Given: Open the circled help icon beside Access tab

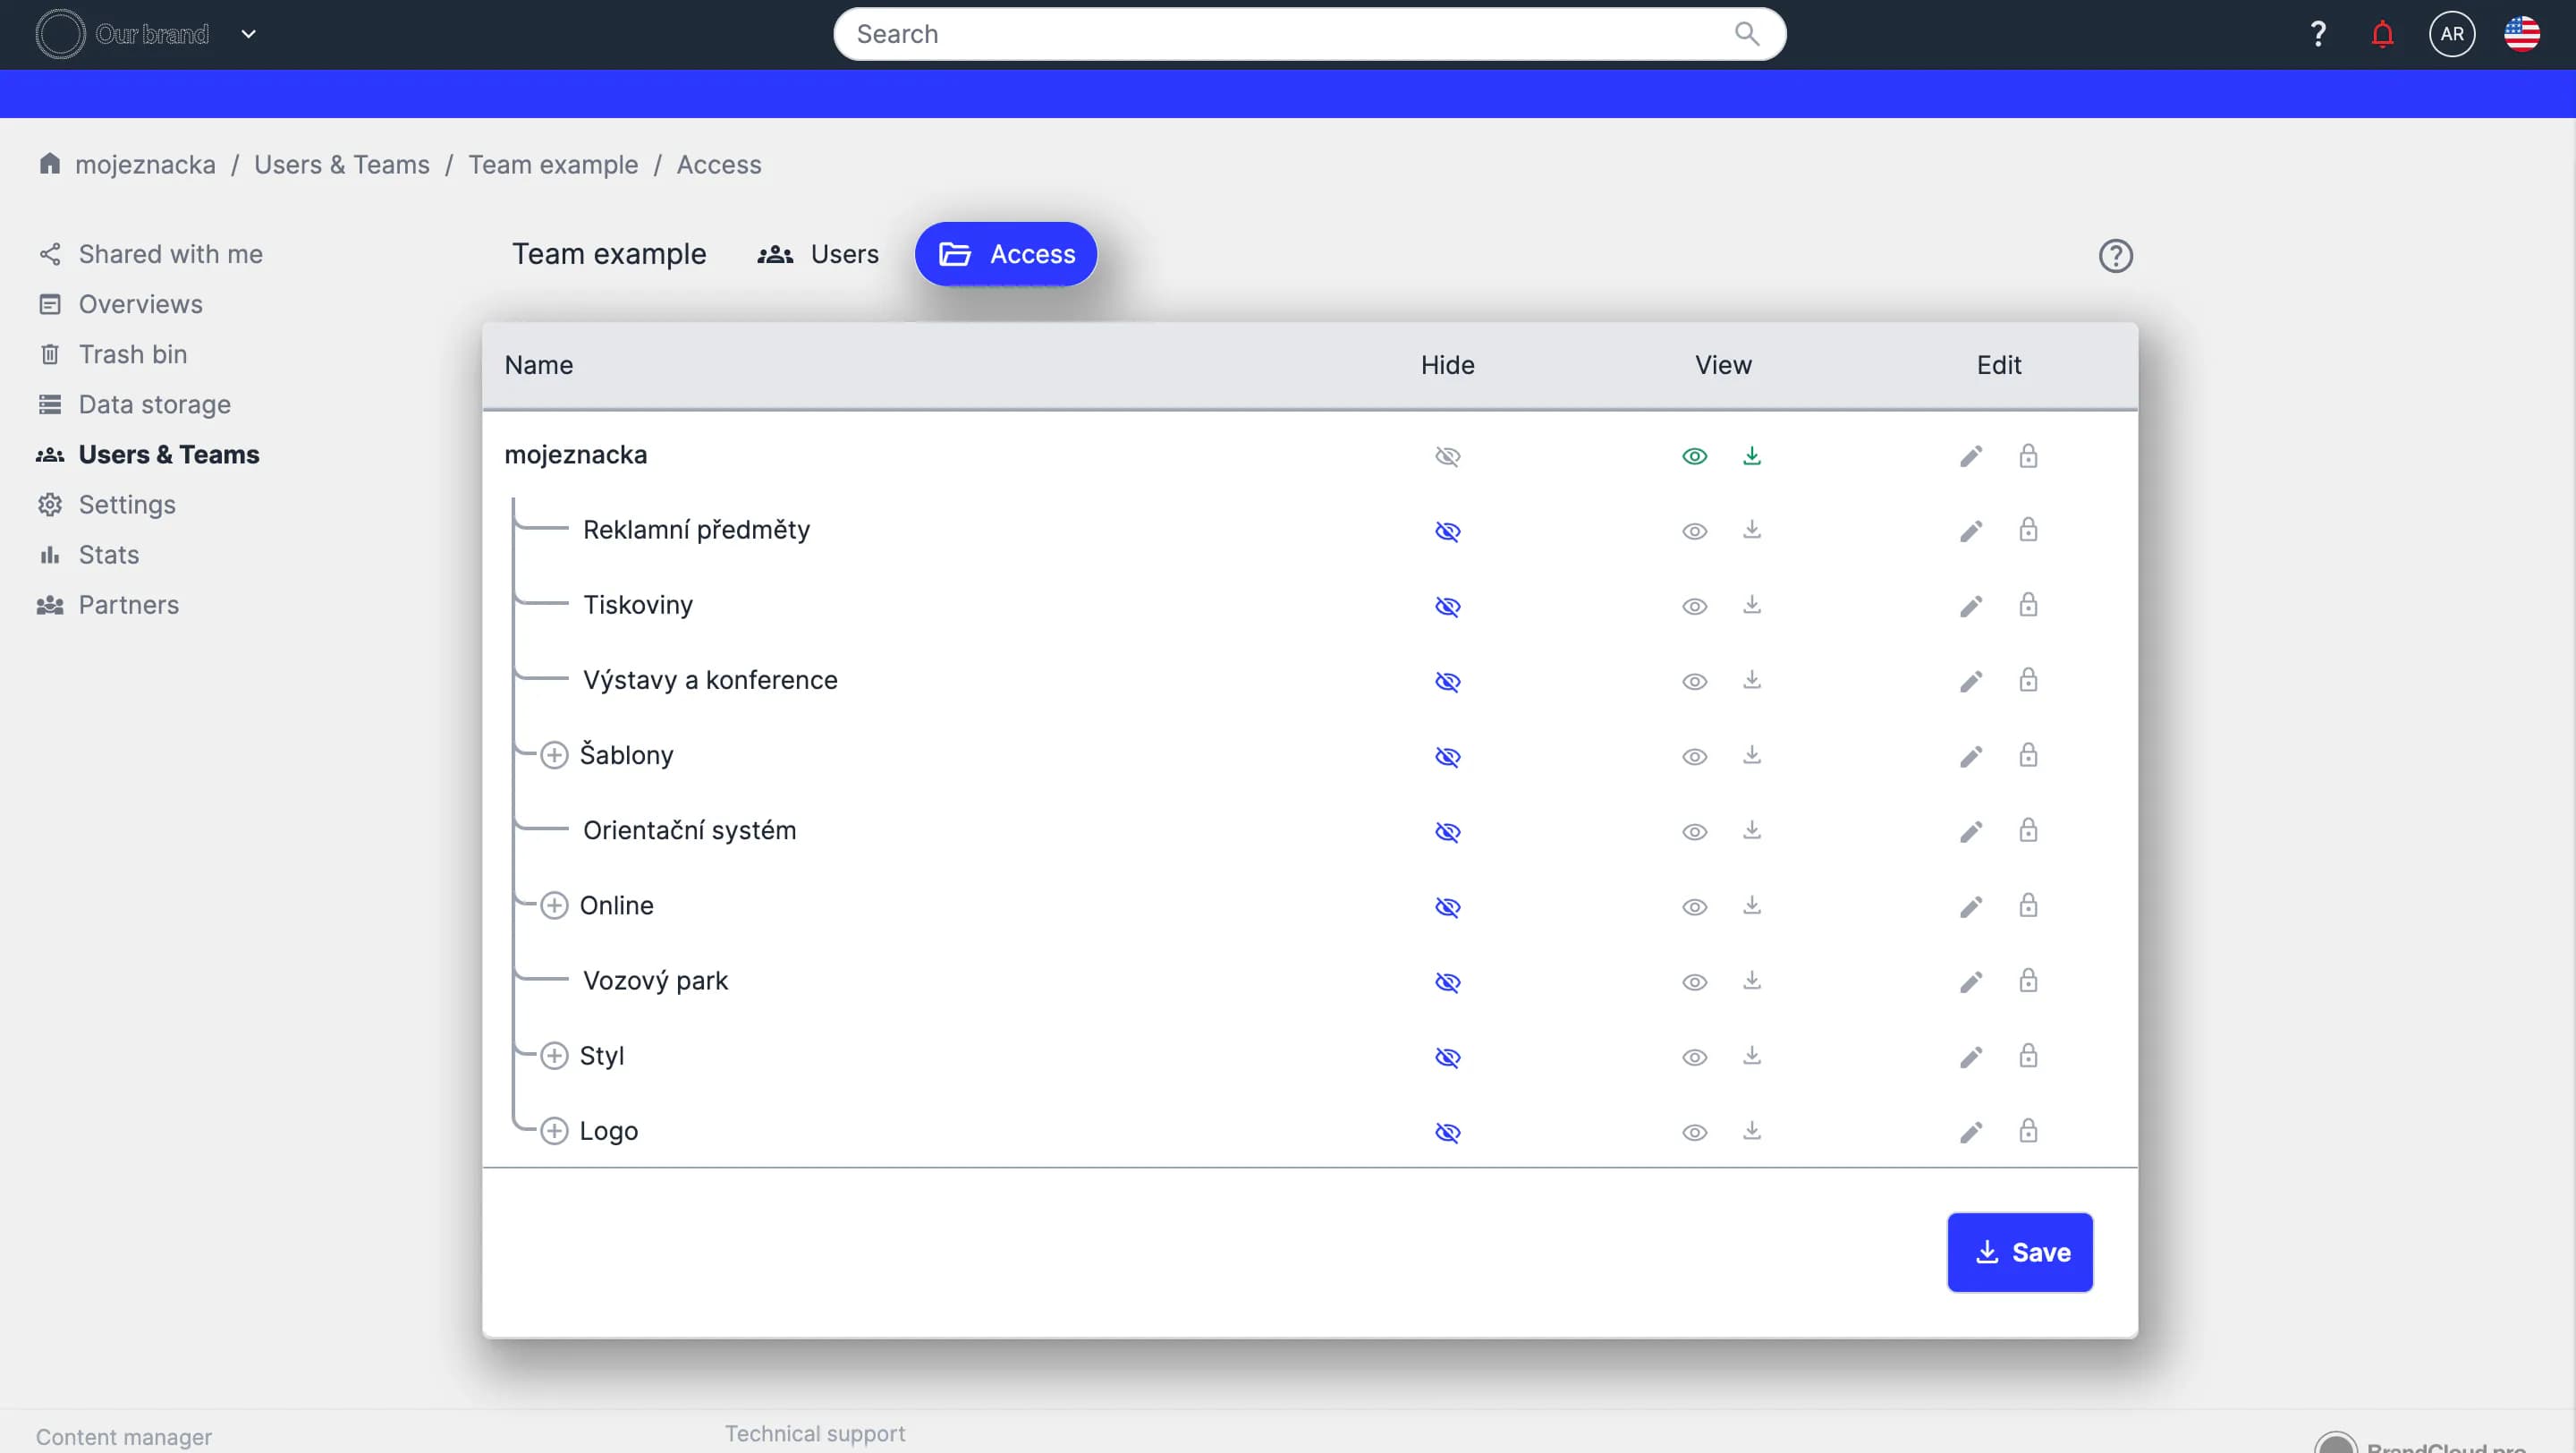Looking at the screenshot, I should click(2115, 256).
